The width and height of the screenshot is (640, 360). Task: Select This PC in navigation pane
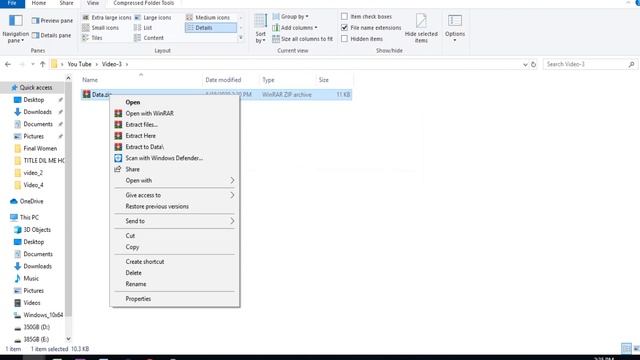pyautogui.click(x=25, y=218)
